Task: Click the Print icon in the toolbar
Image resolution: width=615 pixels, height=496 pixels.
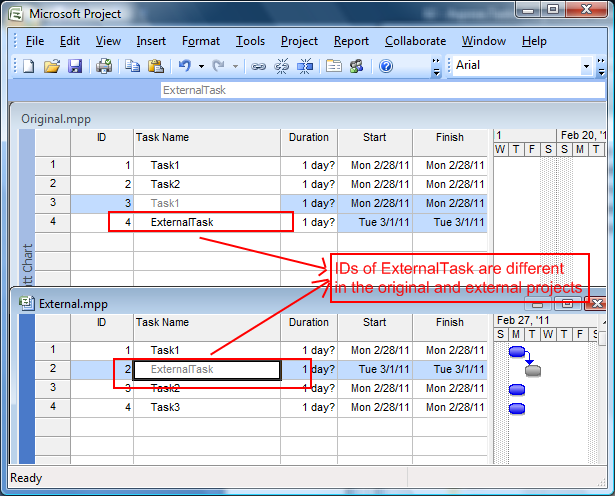Action: (104, 66)
